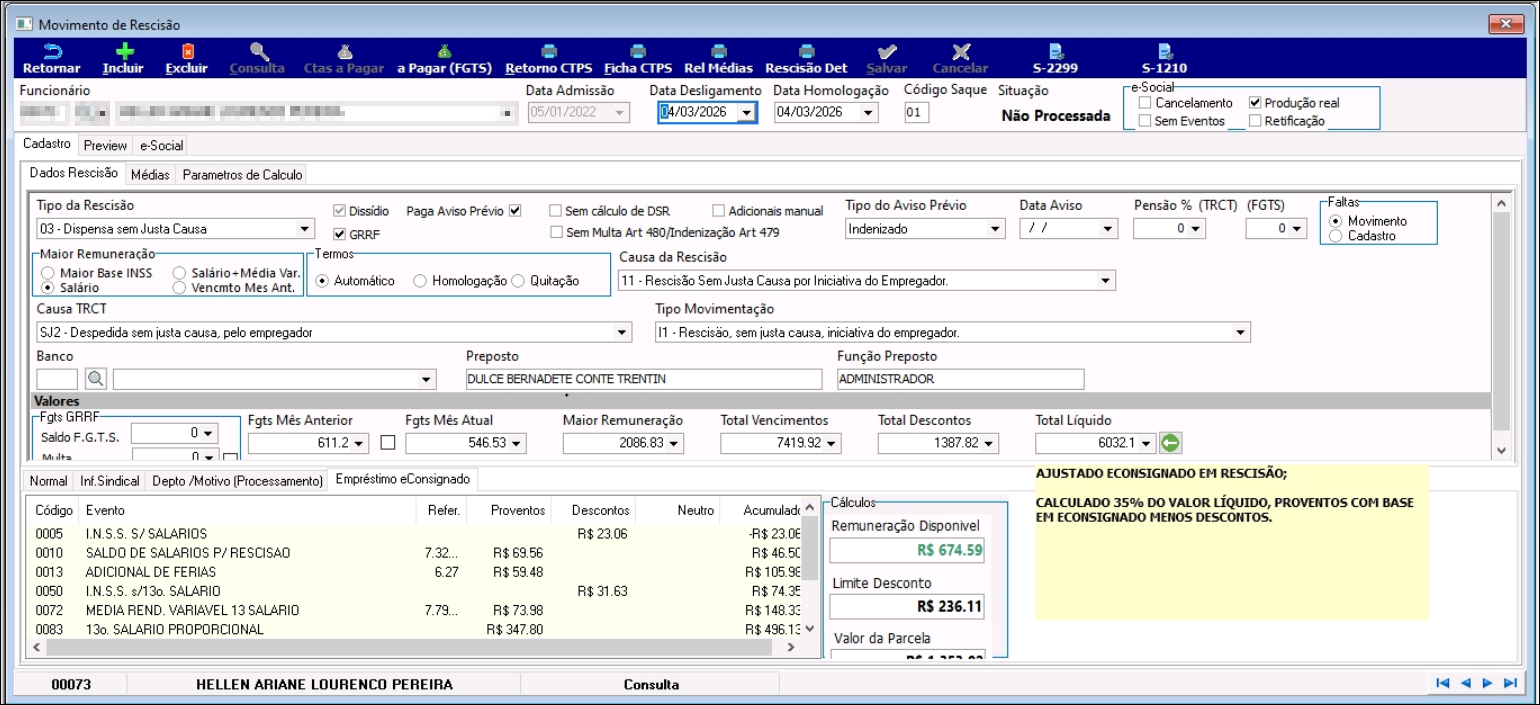
Task: Select the Homologação radio option
Action: point(420,281)
